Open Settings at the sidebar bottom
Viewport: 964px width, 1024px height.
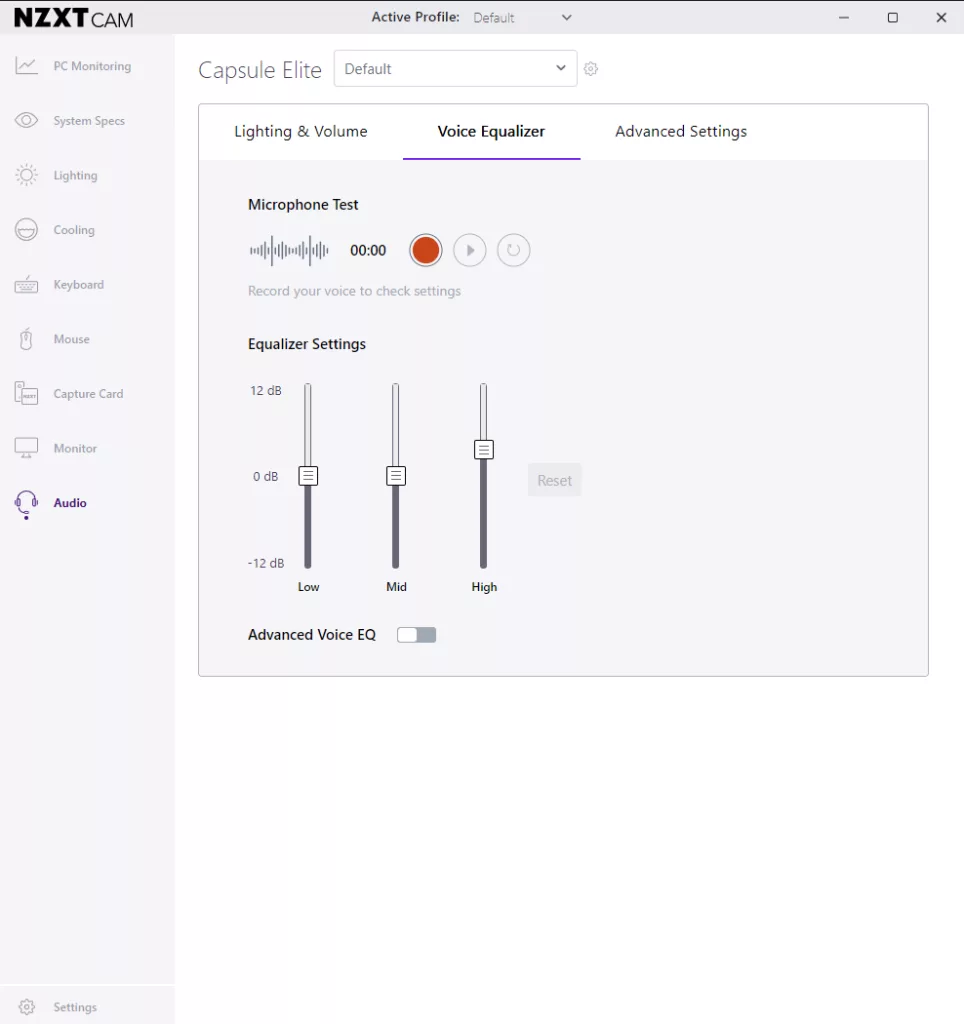tap(74, 1007)
